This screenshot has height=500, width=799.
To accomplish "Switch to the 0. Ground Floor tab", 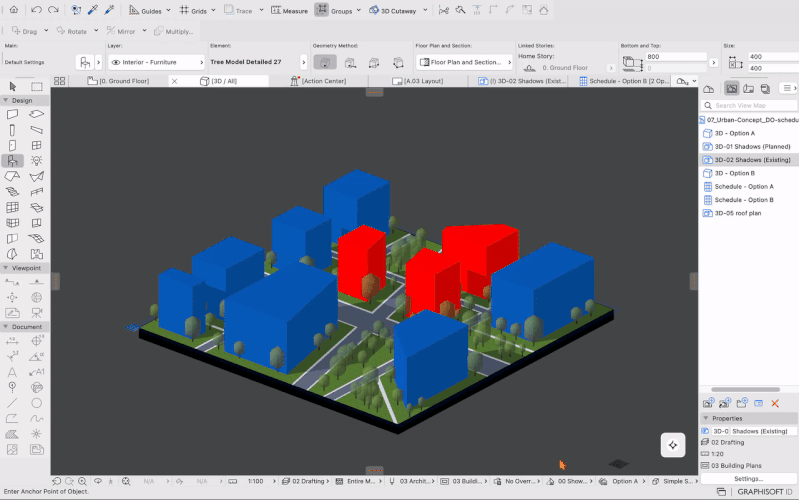I will (x=118, y=81).
